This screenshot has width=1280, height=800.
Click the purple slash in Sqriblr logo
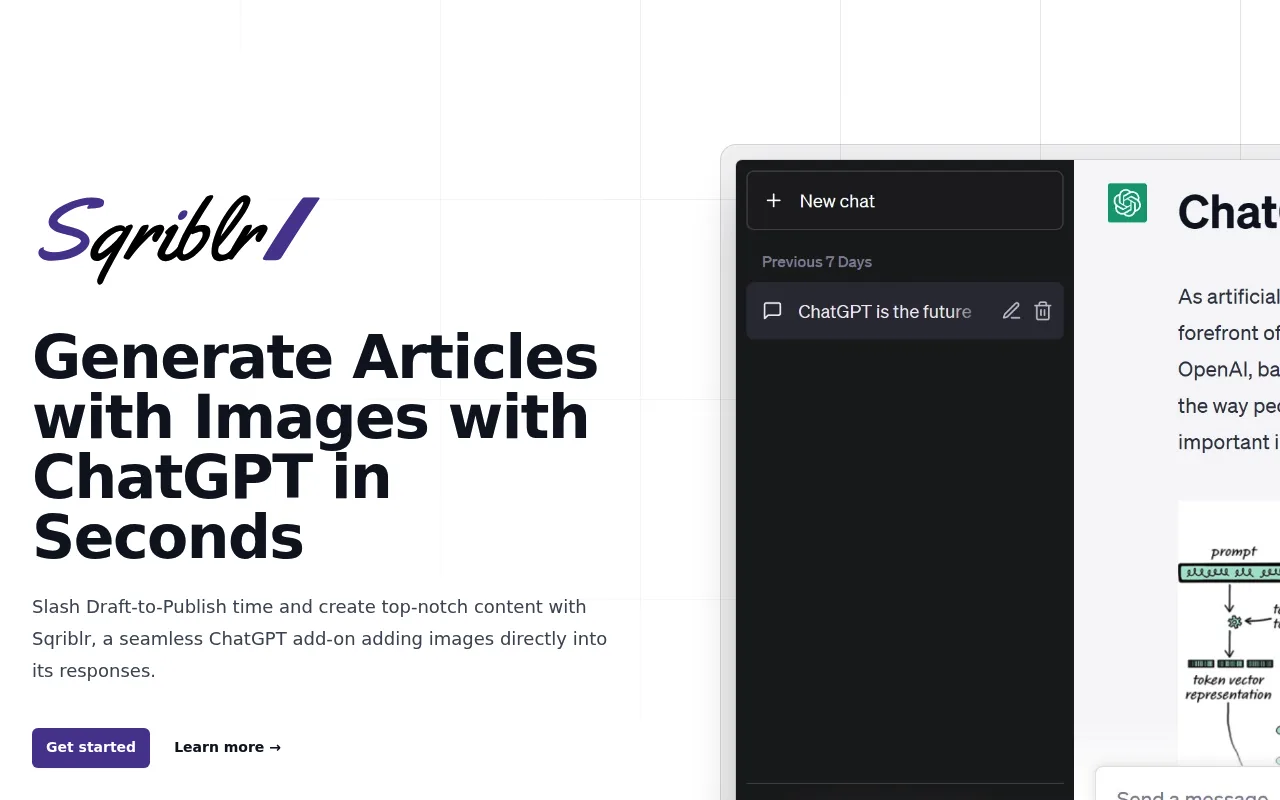pos(292,229)
